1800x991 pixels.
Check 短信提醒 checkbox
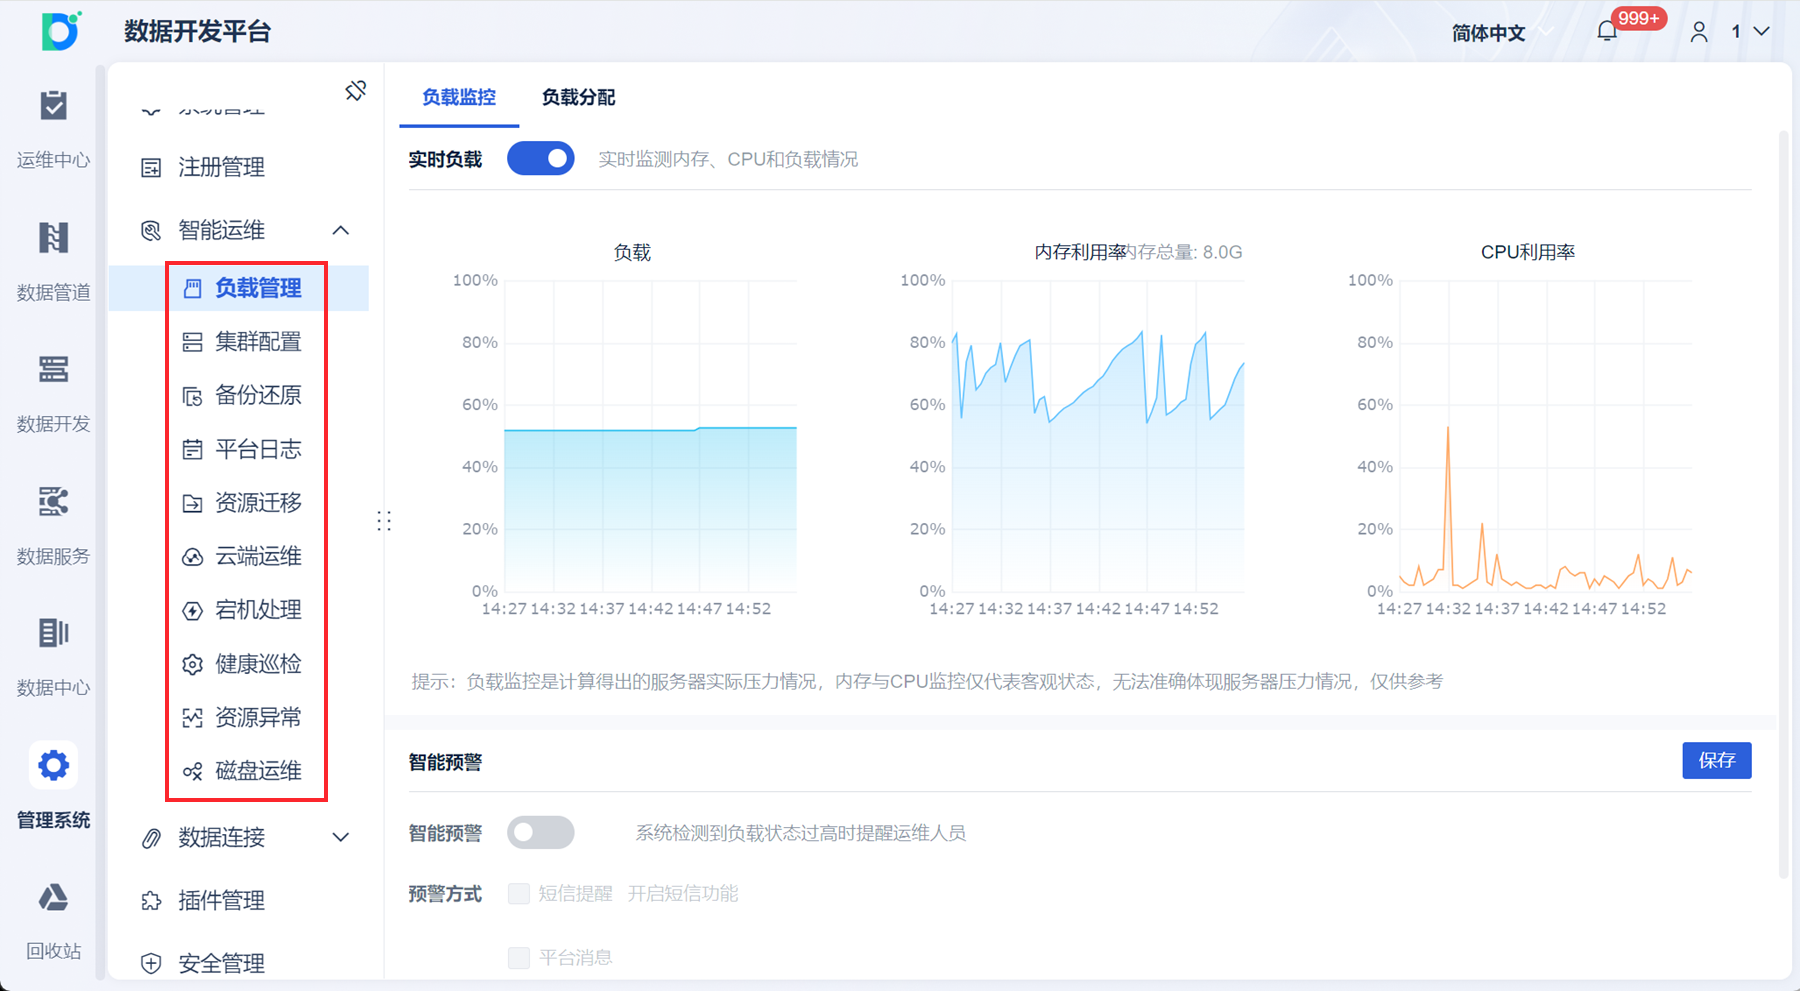tap(519, 893)
